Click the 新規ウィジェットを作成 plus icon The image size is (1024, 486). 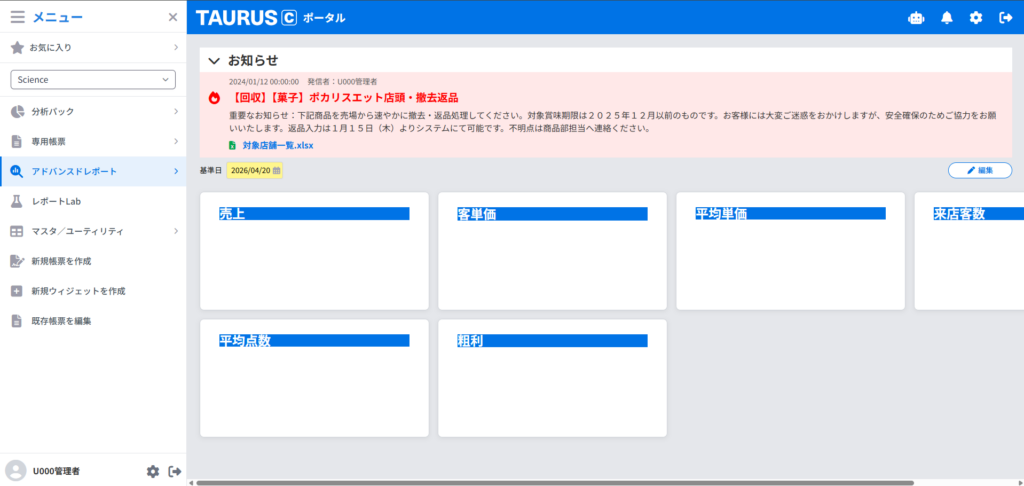(x=17, y=291)
